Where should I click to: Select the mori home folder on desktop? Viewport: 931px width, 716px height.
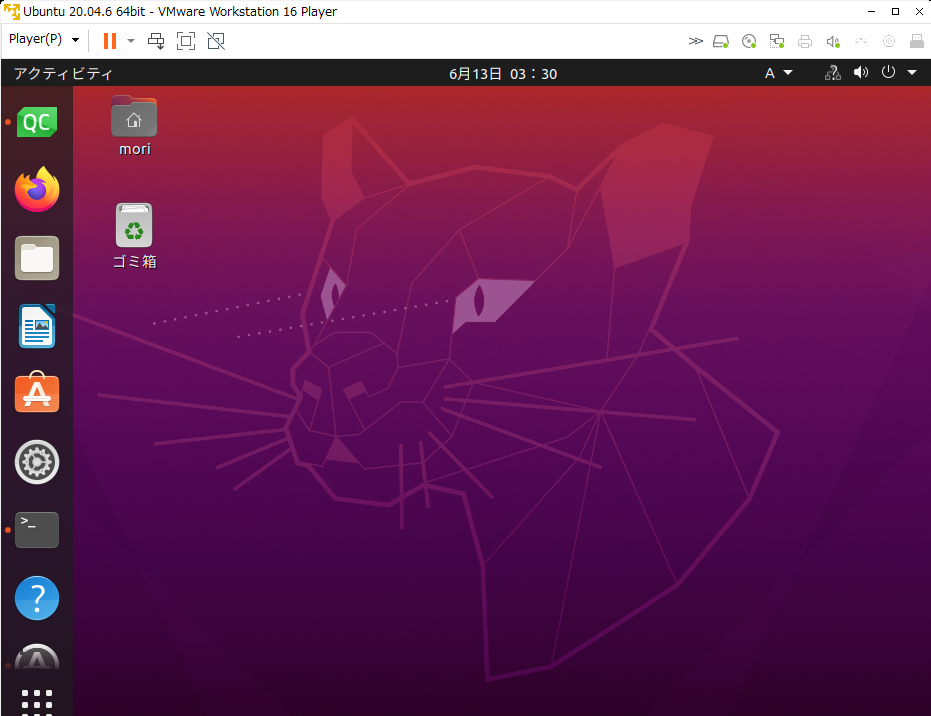click(x=134, y=126)
